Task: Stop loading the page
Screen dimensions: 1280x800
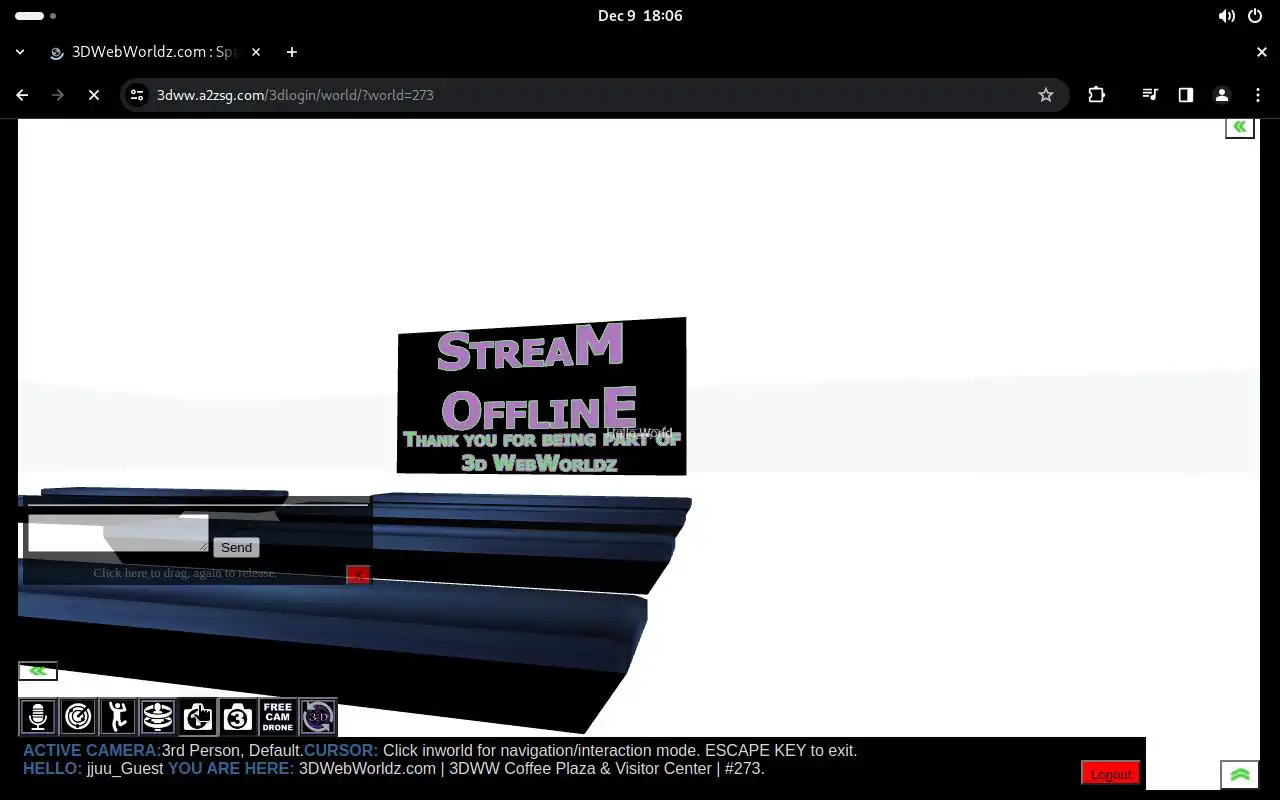Action: [x=94, y=95]
